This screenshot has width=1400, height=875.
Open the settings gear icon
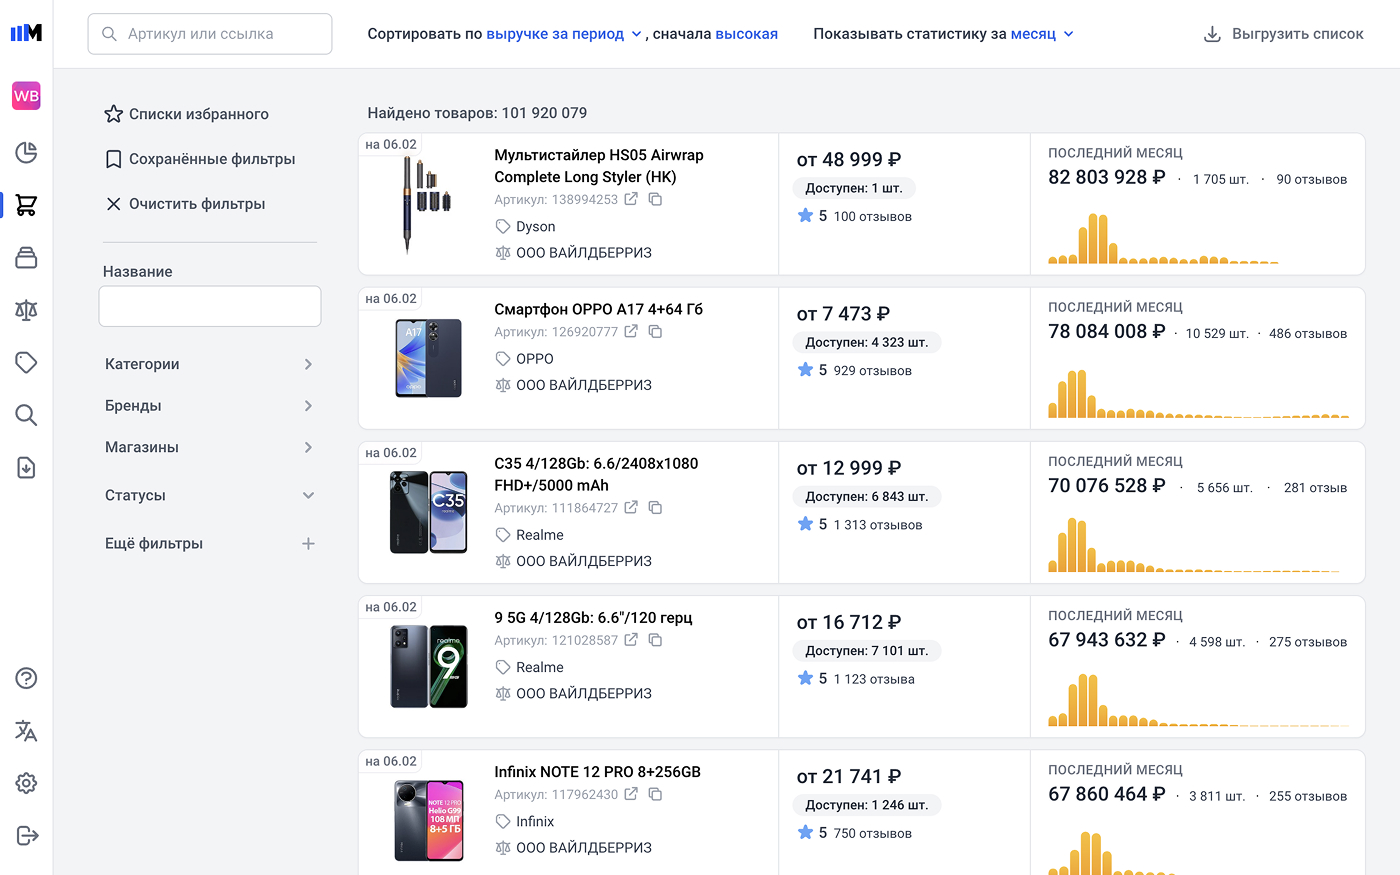pyautogui.click(x=26, y=783)
